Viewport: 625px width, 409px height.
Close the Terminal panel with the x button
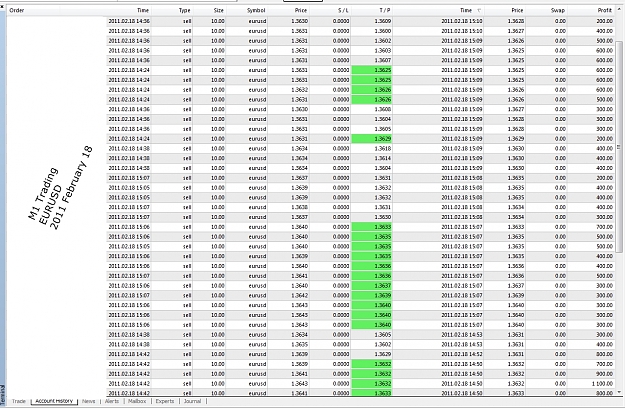pos(2,6)
